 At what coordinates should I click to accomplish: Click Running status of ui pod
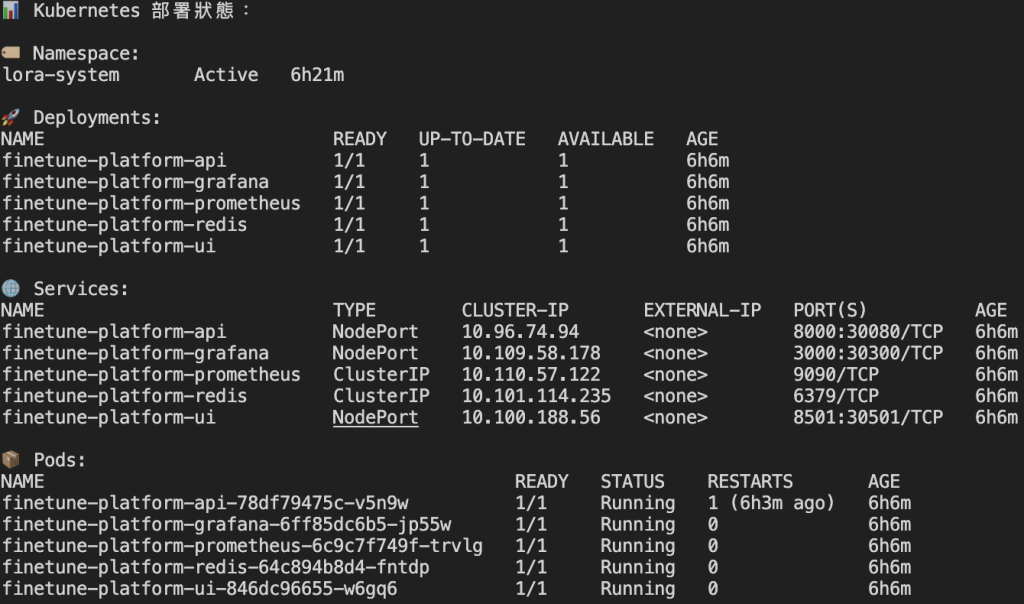pyautogui.click(x=637, y=589)
